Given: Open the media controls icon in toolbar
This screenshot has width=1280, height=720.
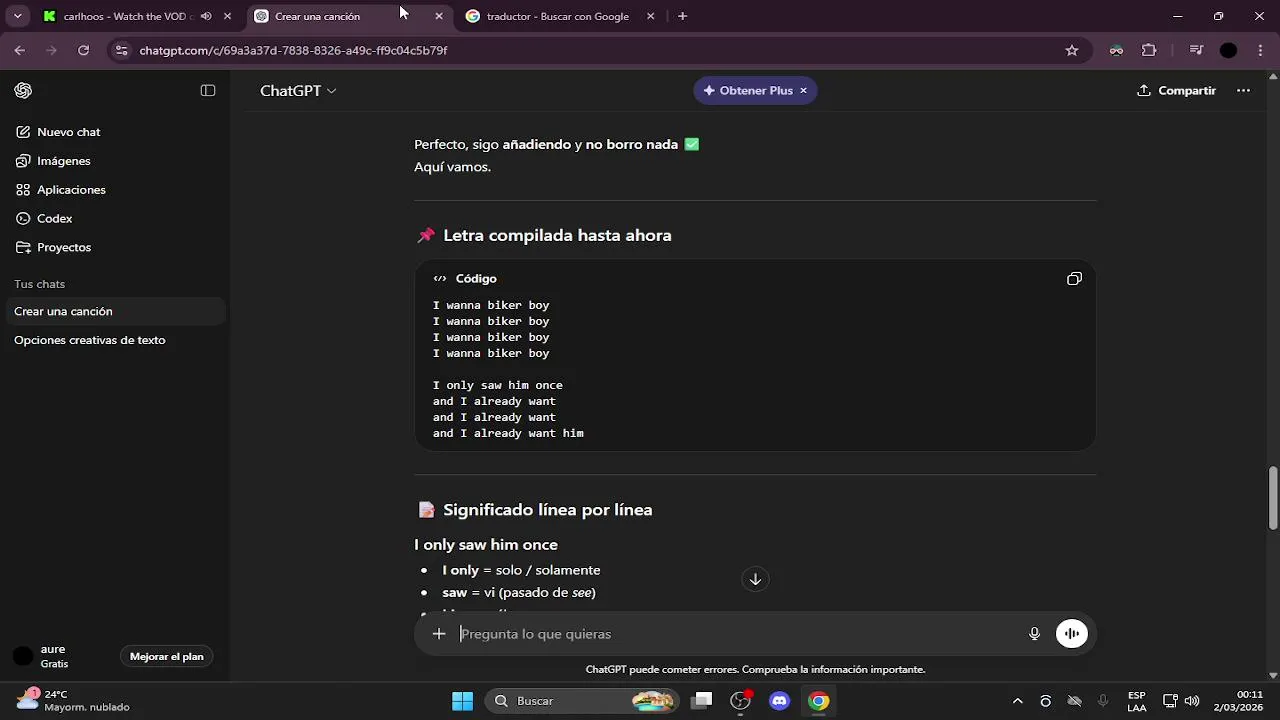Looking at the screenshot, I should tap(1196, 50).
